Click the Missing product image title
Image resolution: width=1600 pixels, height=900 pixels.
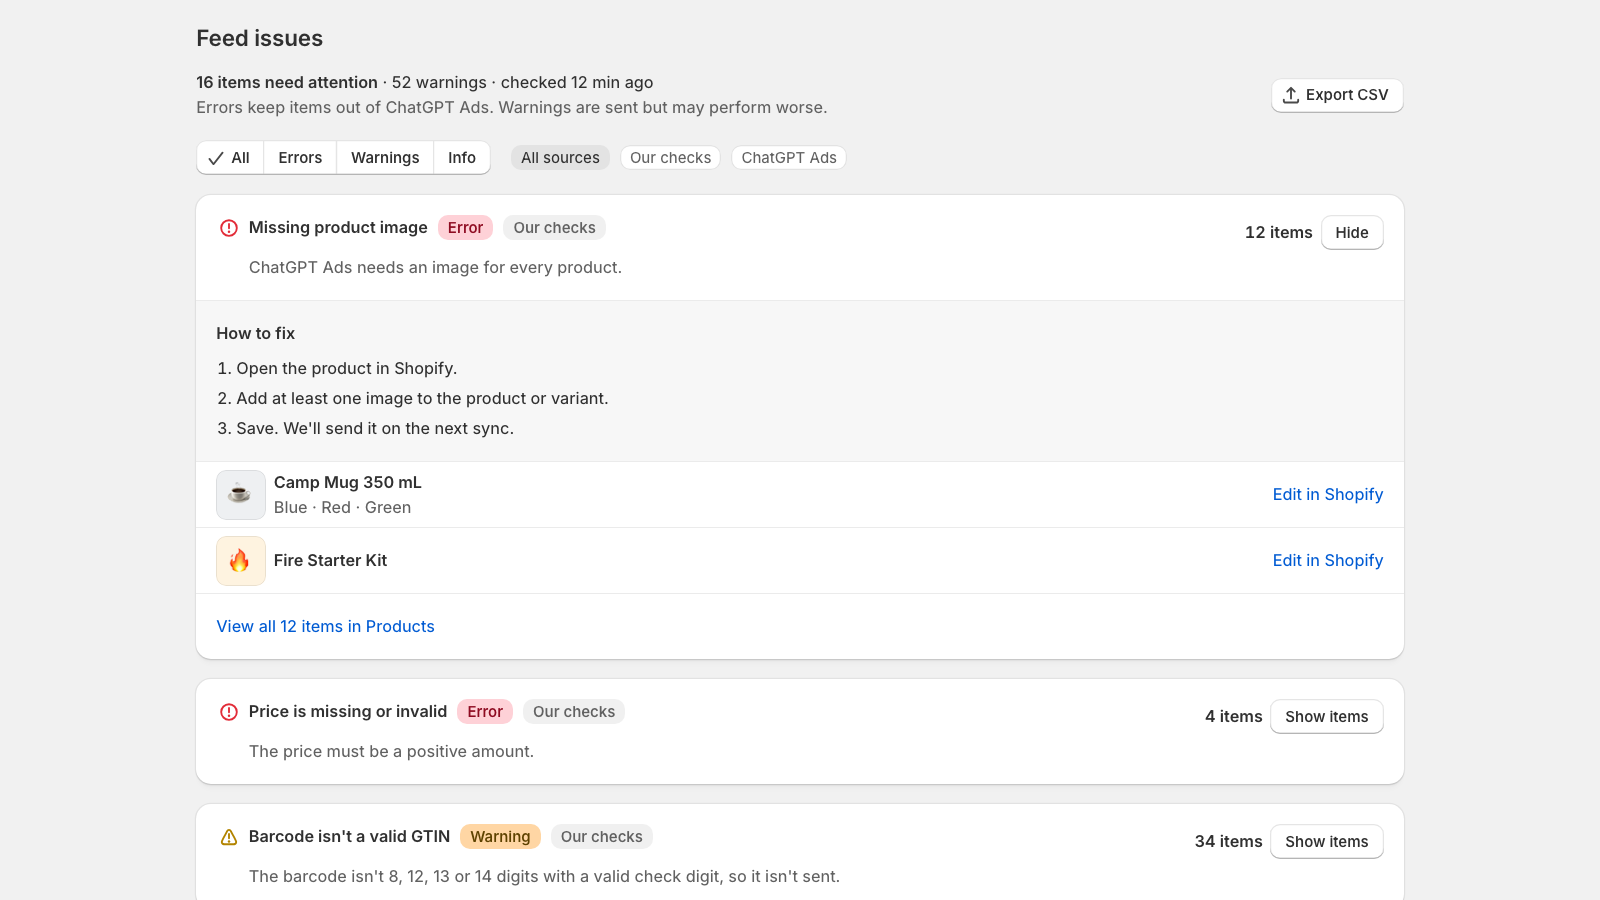coord(338,228)
